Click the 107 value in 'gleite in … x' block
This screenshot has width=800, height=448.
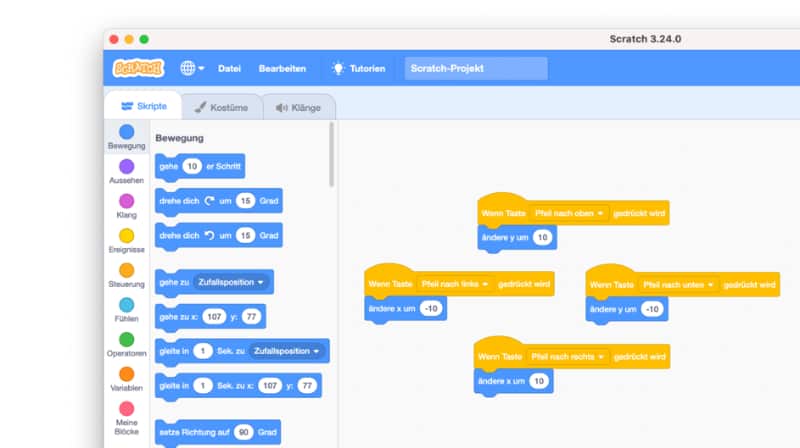point(270,386)
